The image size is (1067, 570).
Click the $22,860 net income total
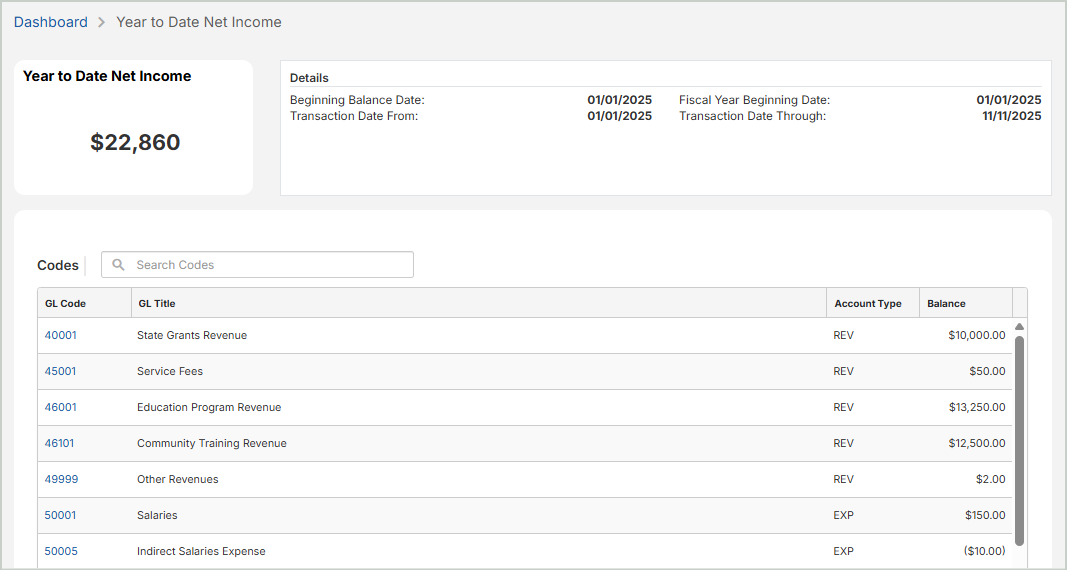tap(135, 142)
